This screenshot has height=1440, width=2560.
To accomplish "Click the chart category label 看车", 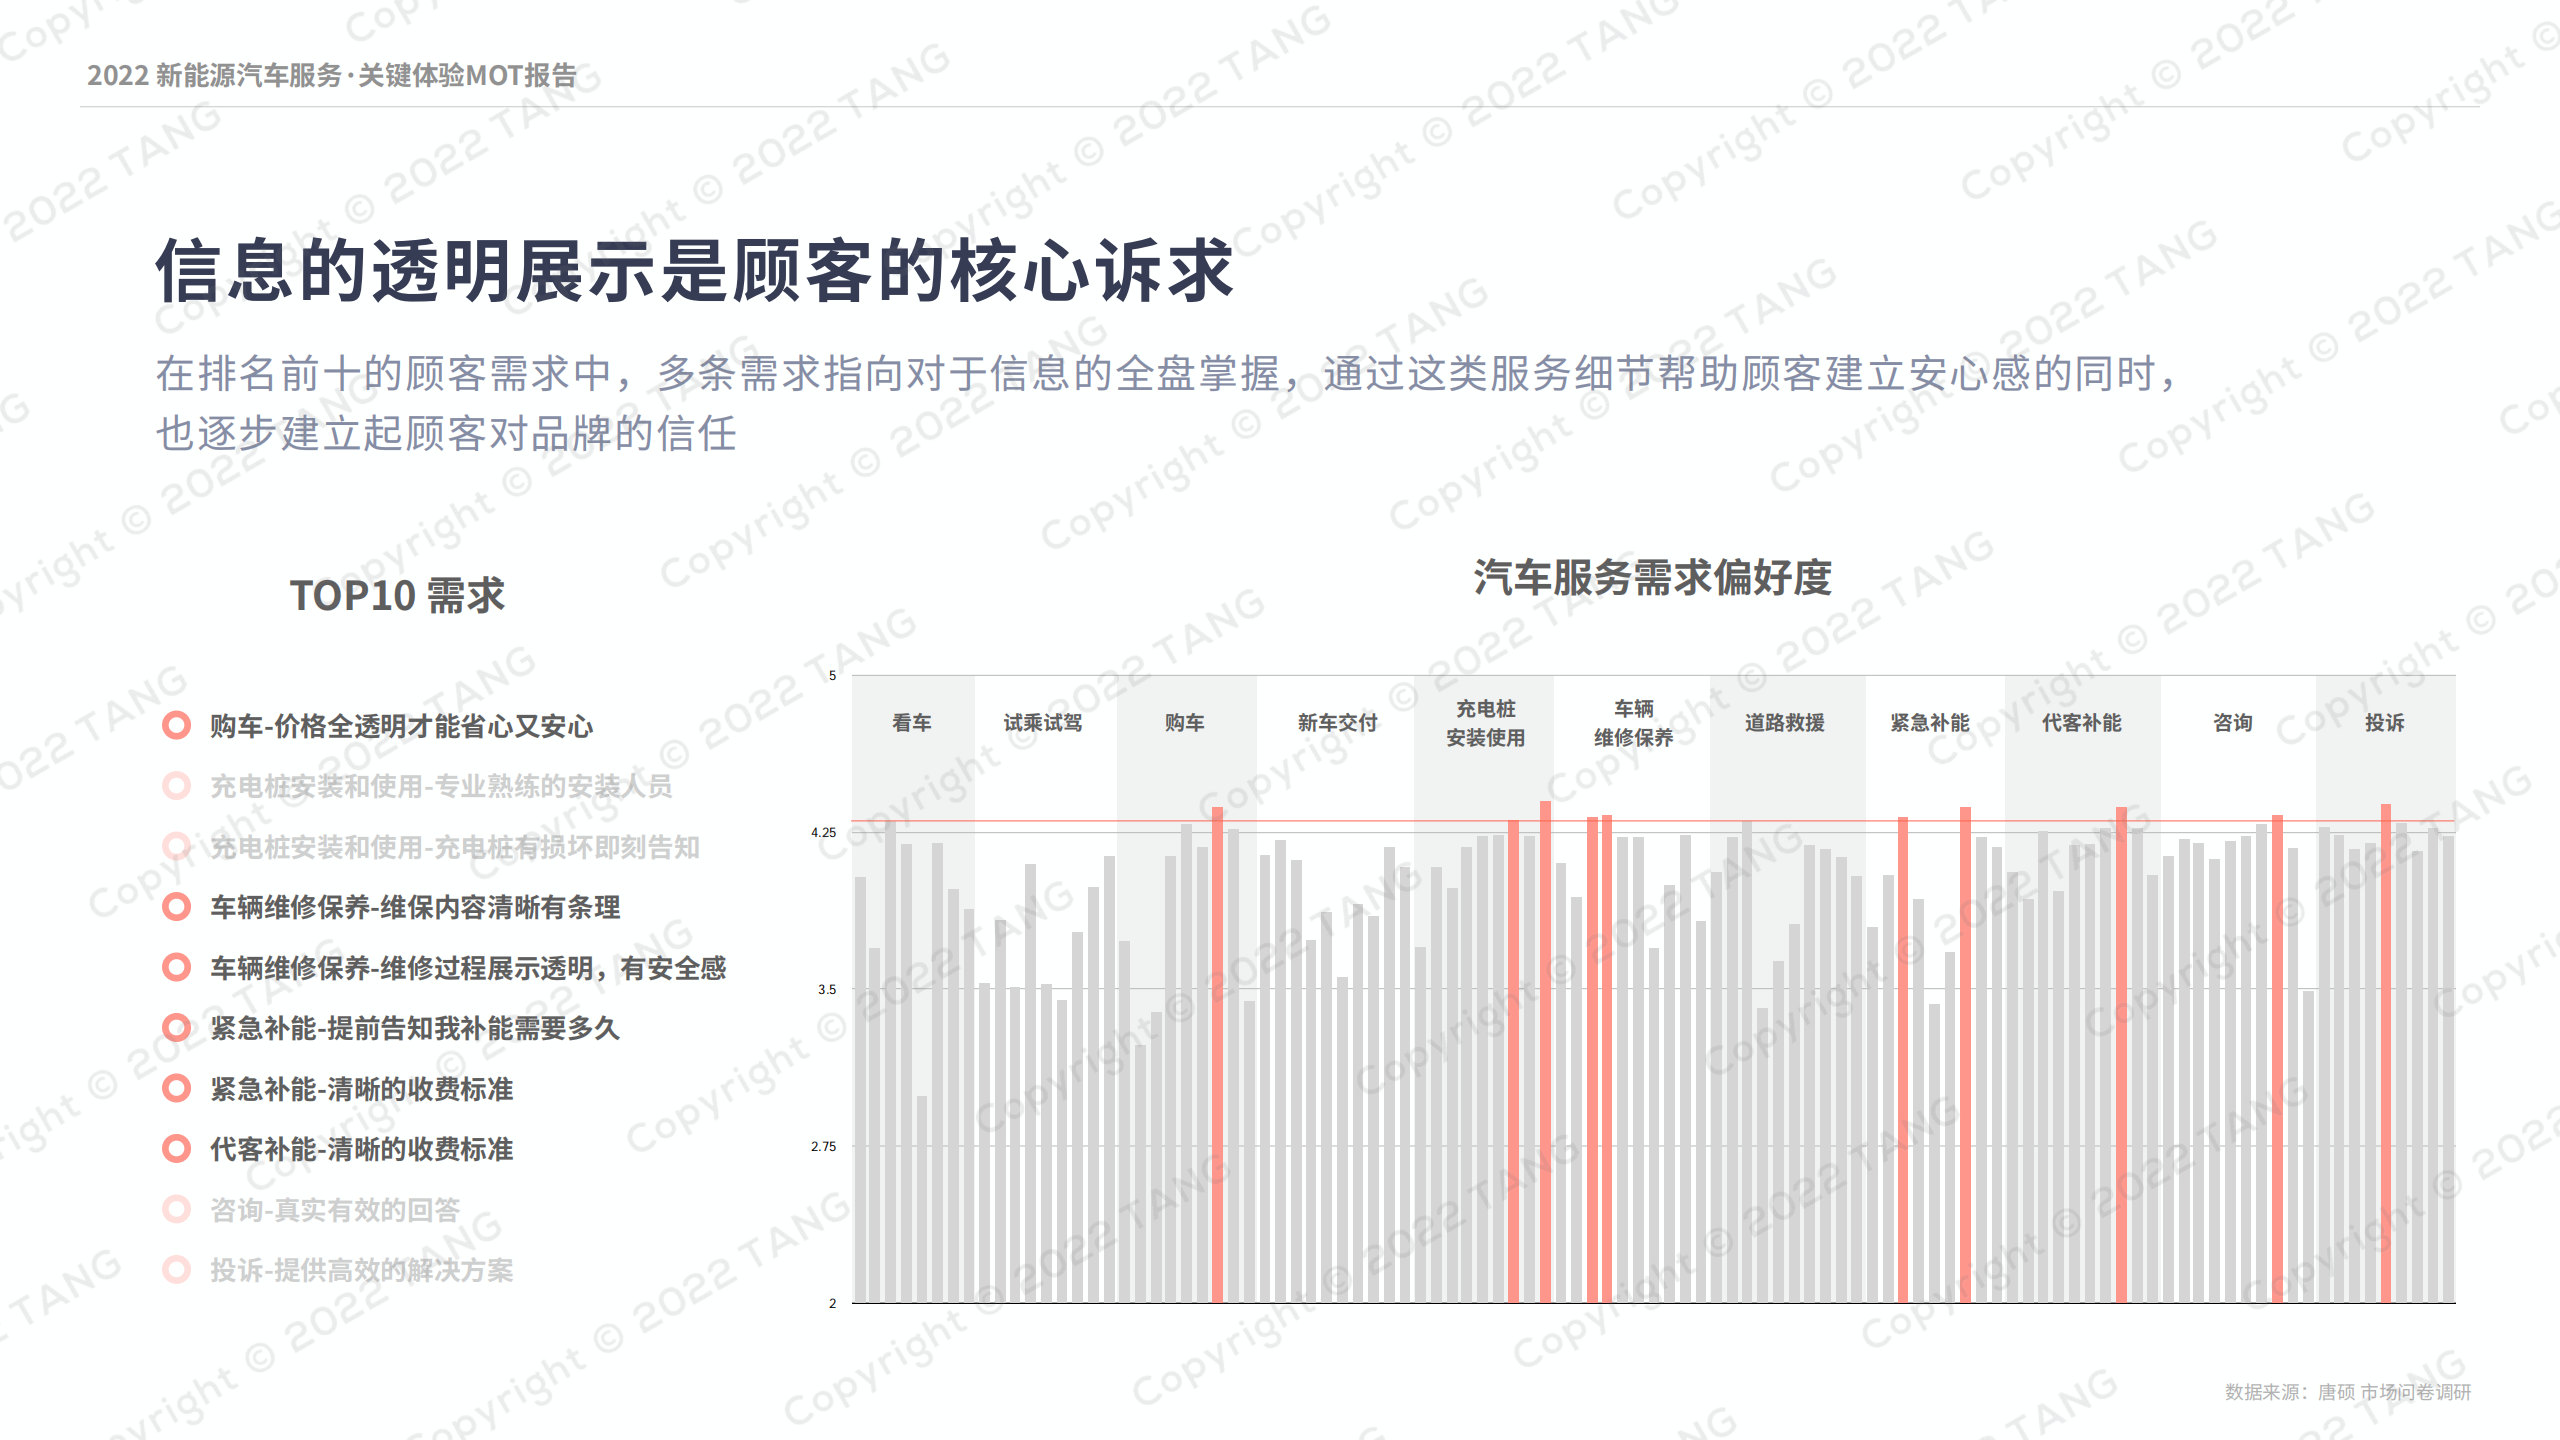I will pyautogui.click(x=912, y=723).
